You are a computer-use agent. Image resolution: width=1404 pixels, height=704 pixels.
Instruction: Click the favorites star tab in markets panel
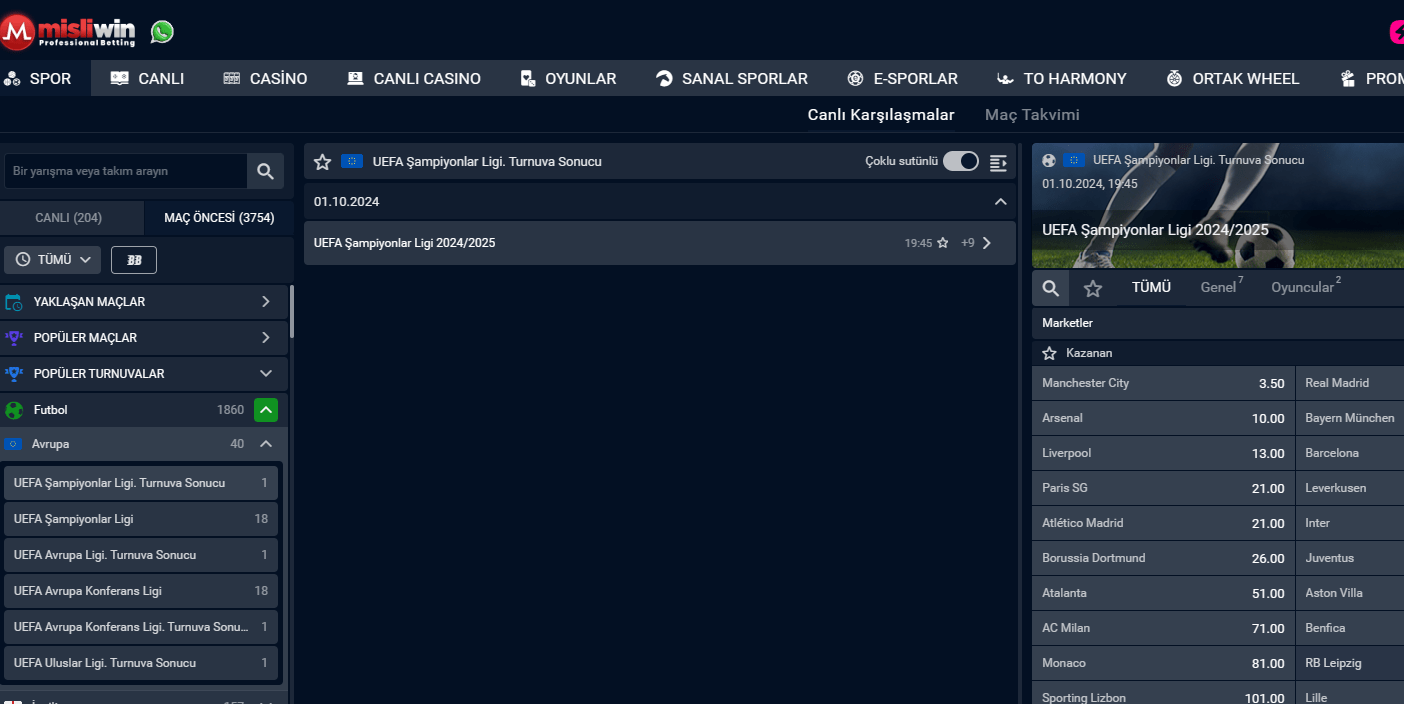(1093, 288)
